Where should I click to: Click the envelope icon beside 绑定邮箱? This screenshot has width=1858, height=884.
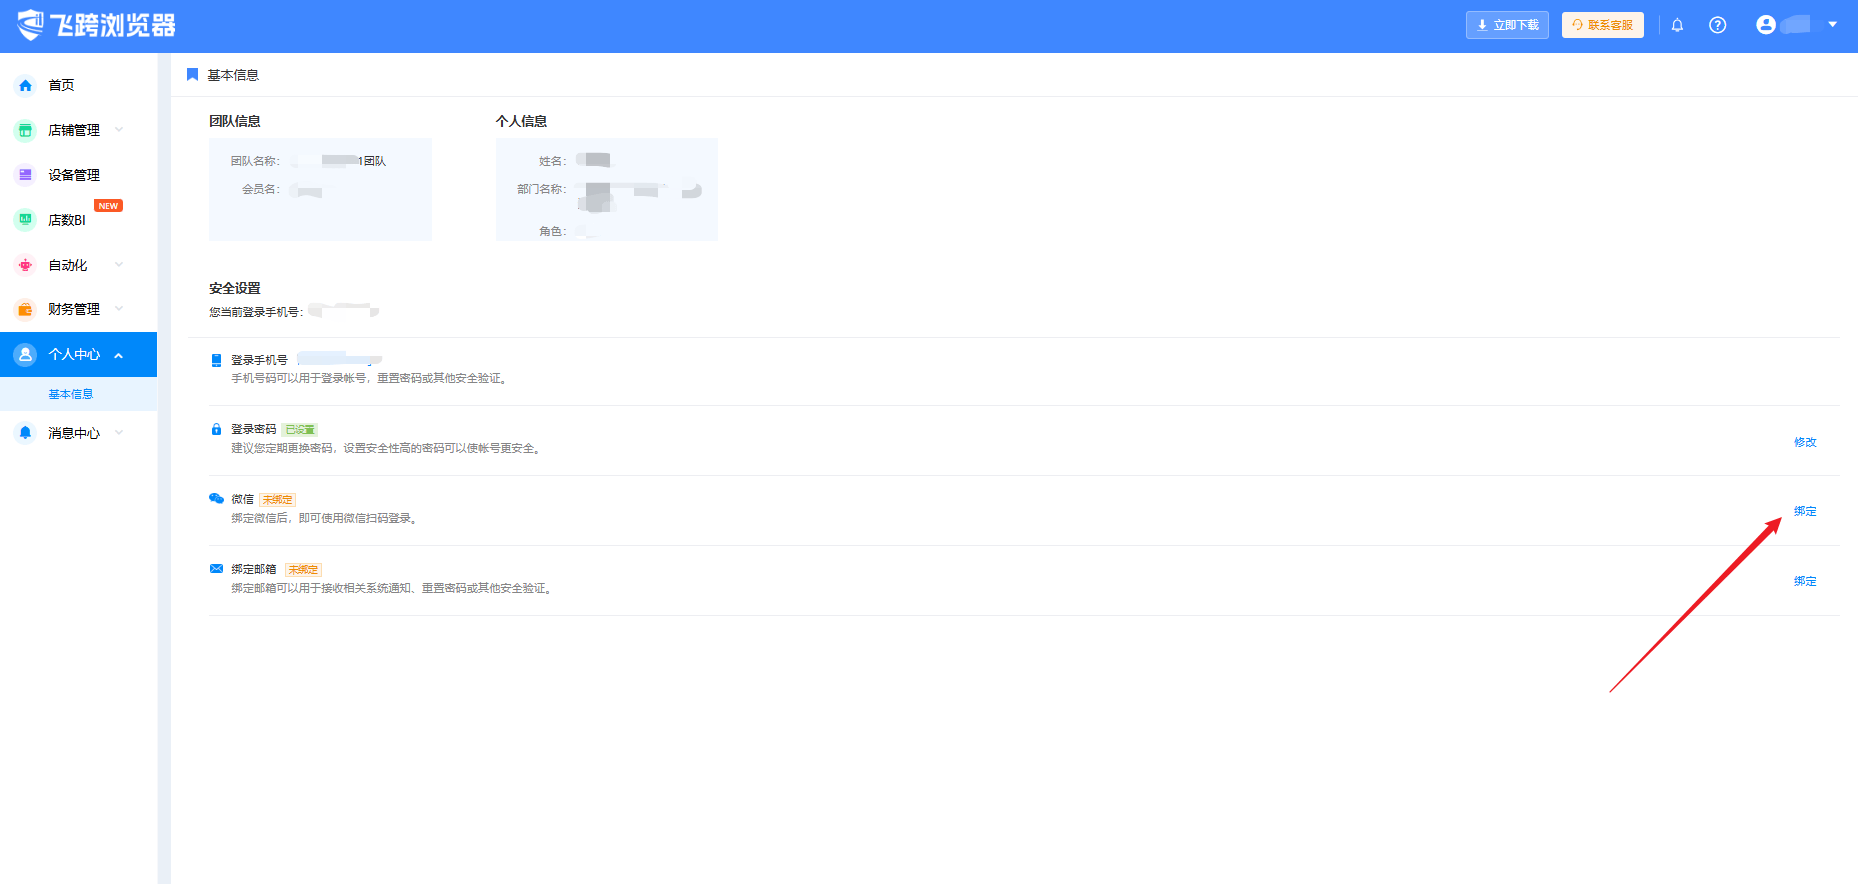216,568
